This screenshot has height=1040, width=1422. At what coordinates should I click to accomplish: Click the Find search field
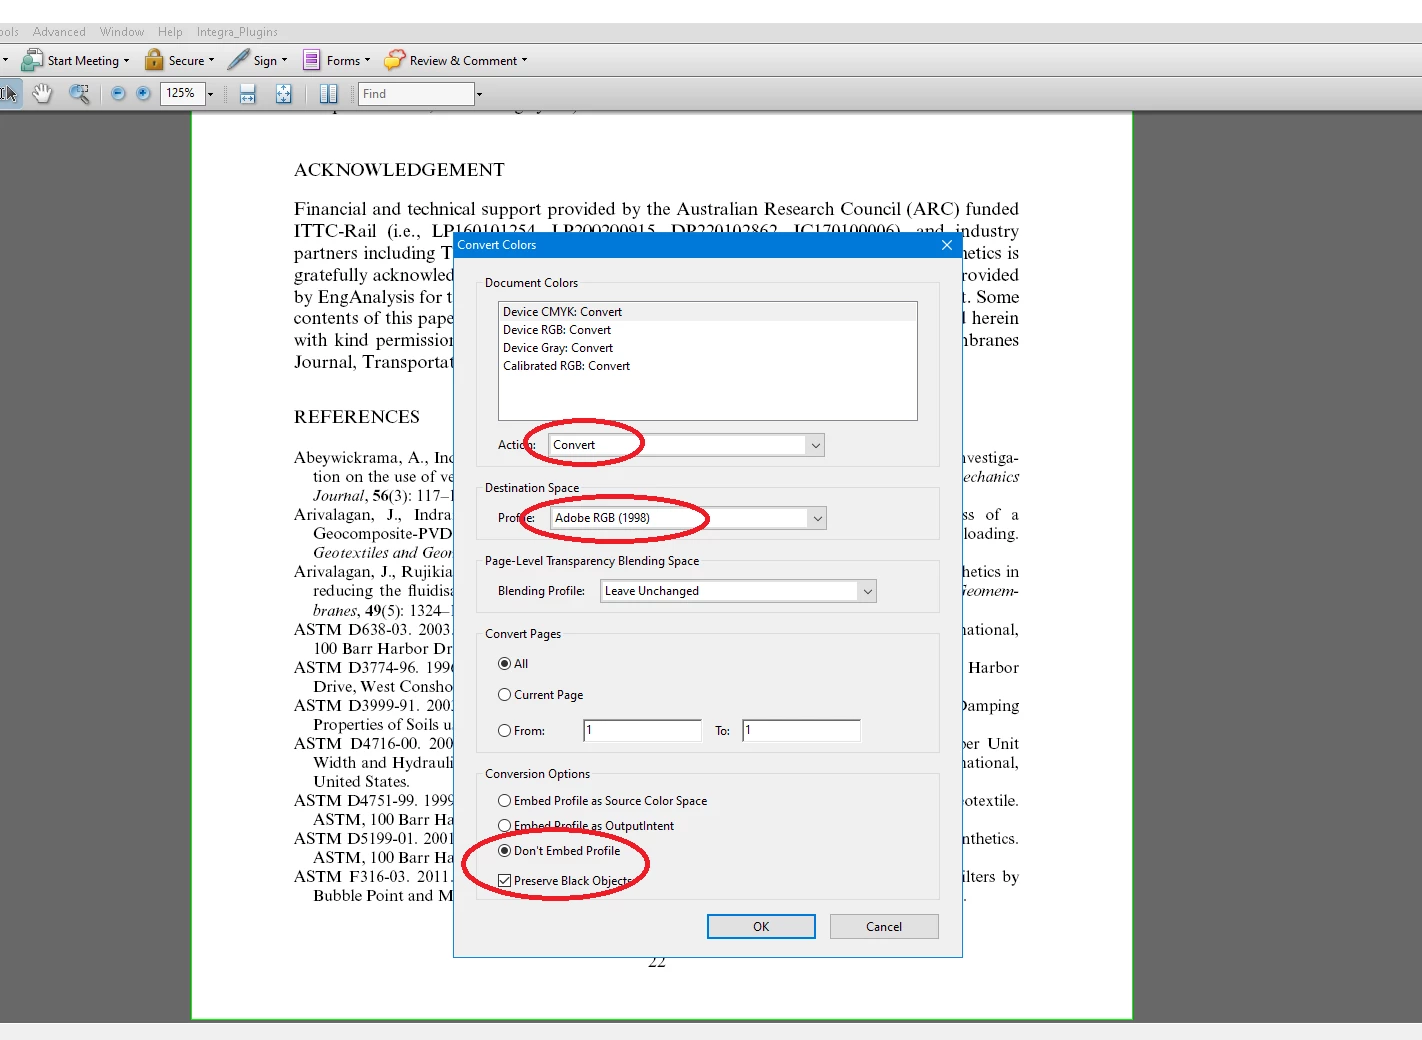pos(416,94)
